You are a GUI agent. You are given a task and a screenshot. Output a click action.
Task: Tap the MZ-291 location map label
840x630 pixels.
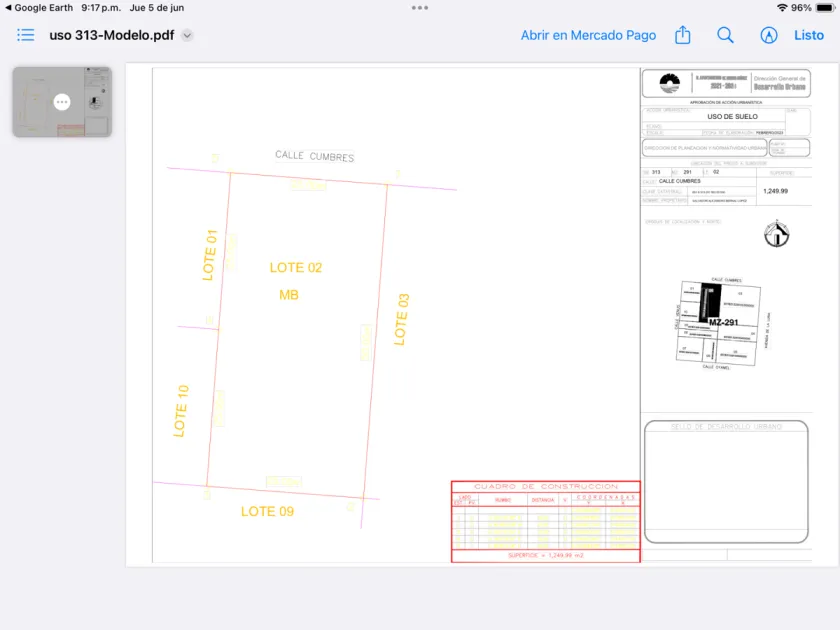(x=723, y=322)
